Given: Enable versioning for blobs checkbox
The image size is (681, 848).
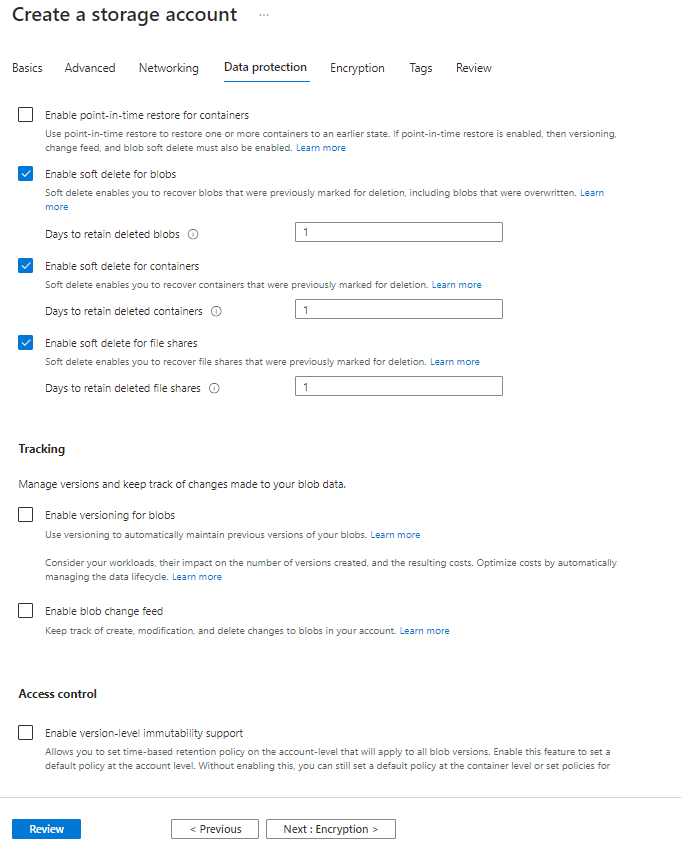Looking at the screenshot, I should pyautogui.click(x=26, y=515).
